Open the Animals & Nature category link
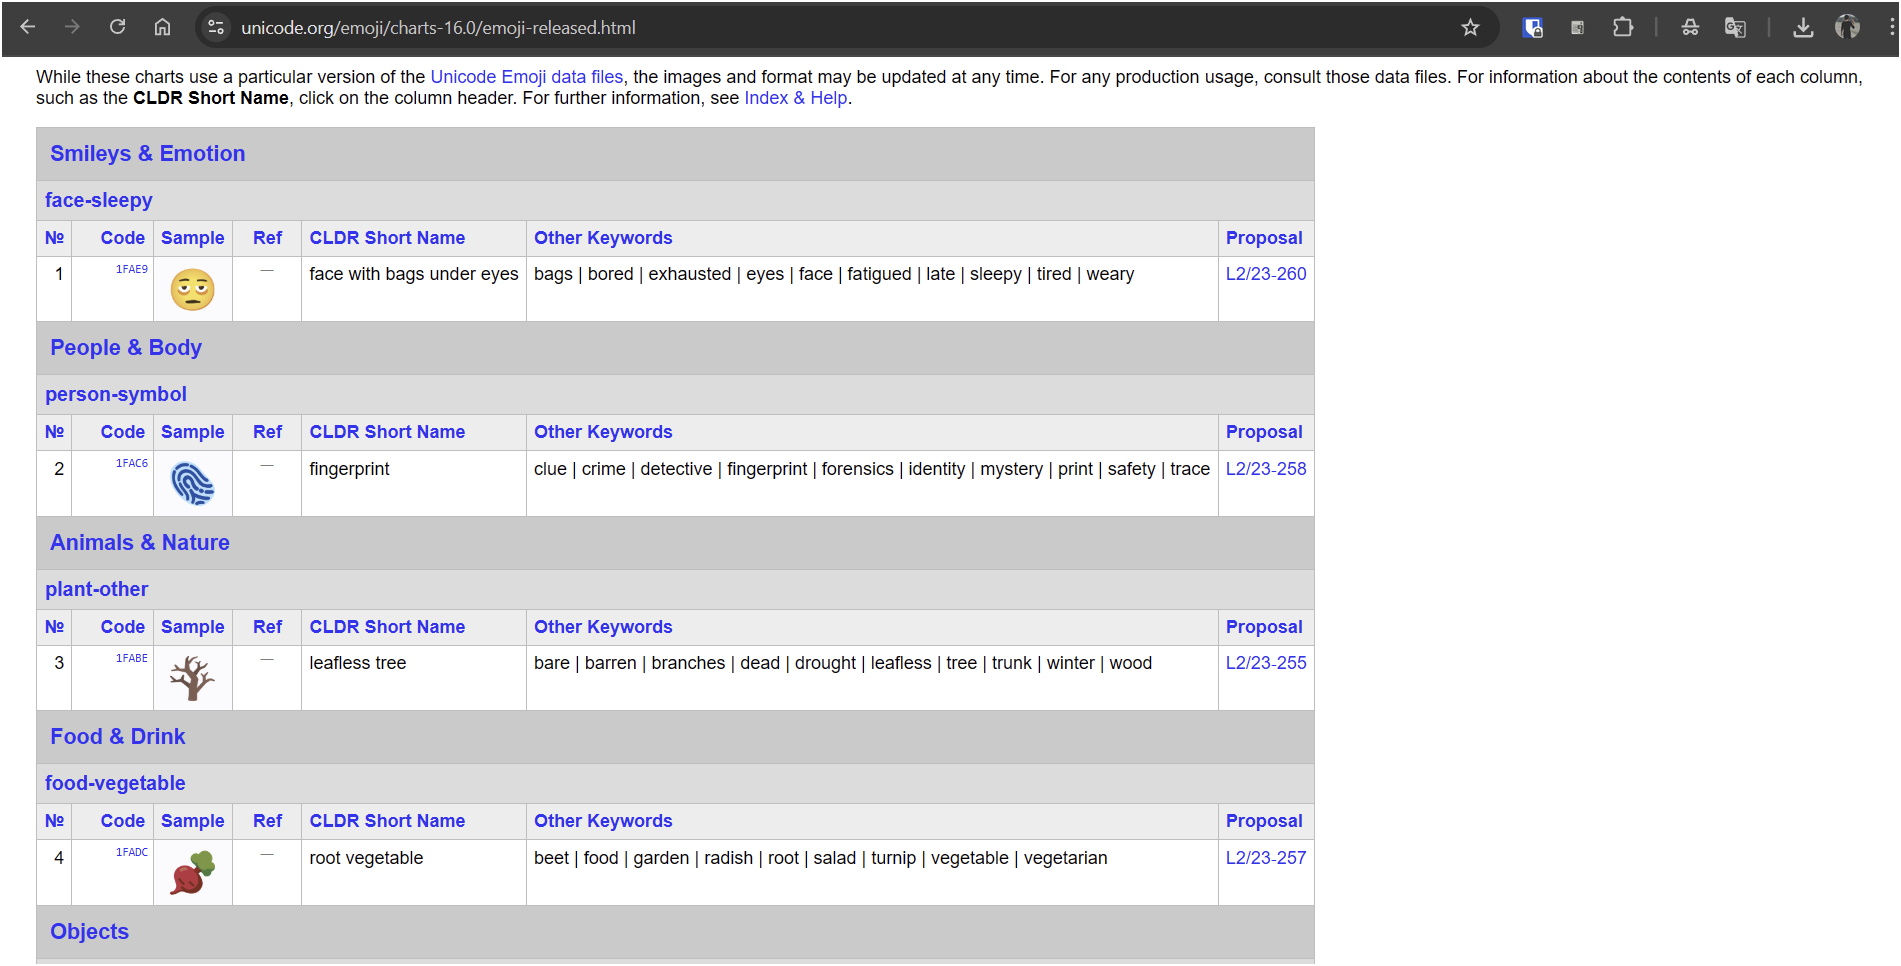 tap(140, 543)
